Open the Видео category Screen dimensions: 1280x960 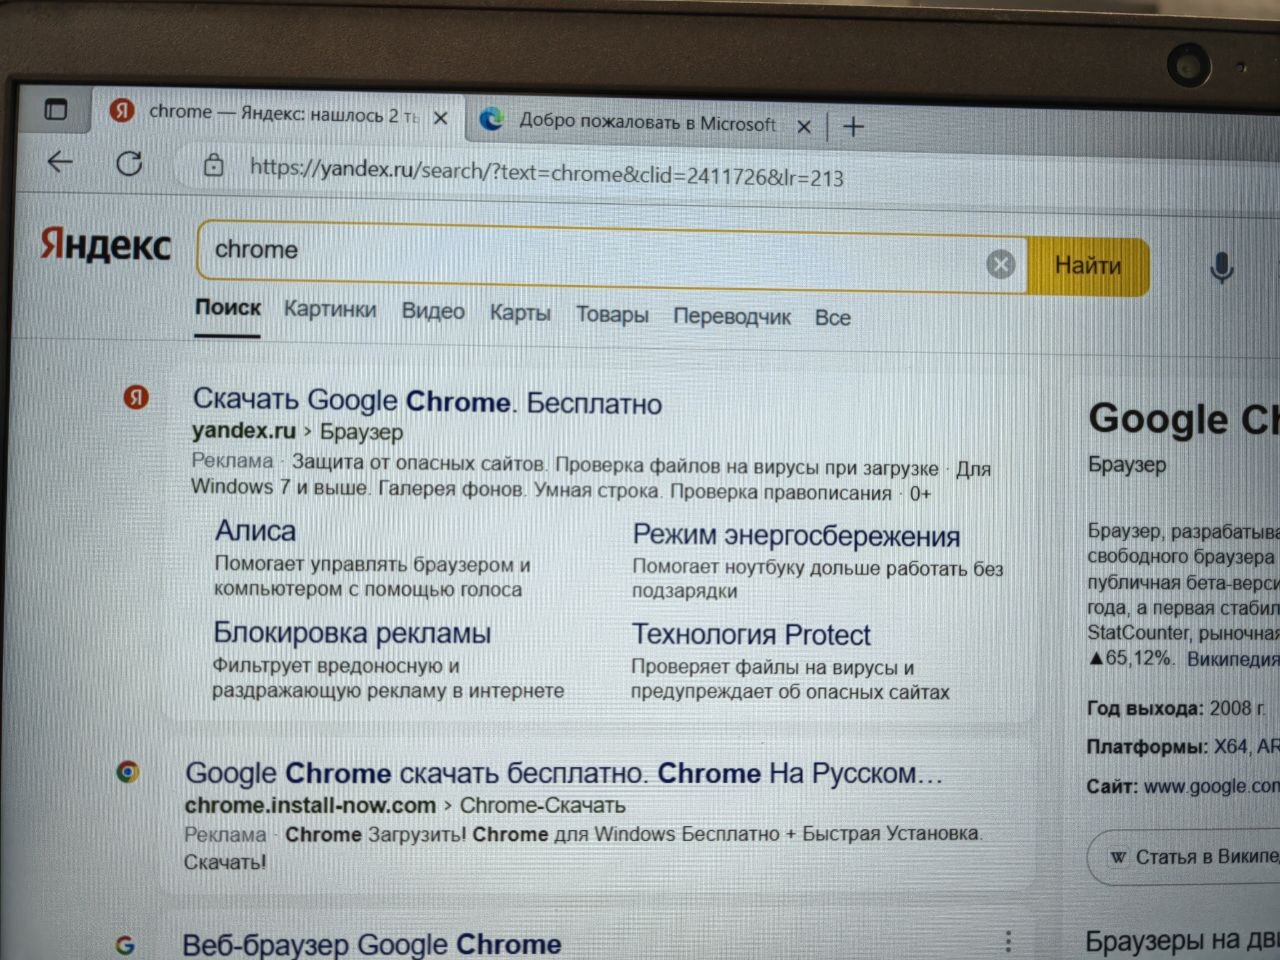[x=433, y=311]
